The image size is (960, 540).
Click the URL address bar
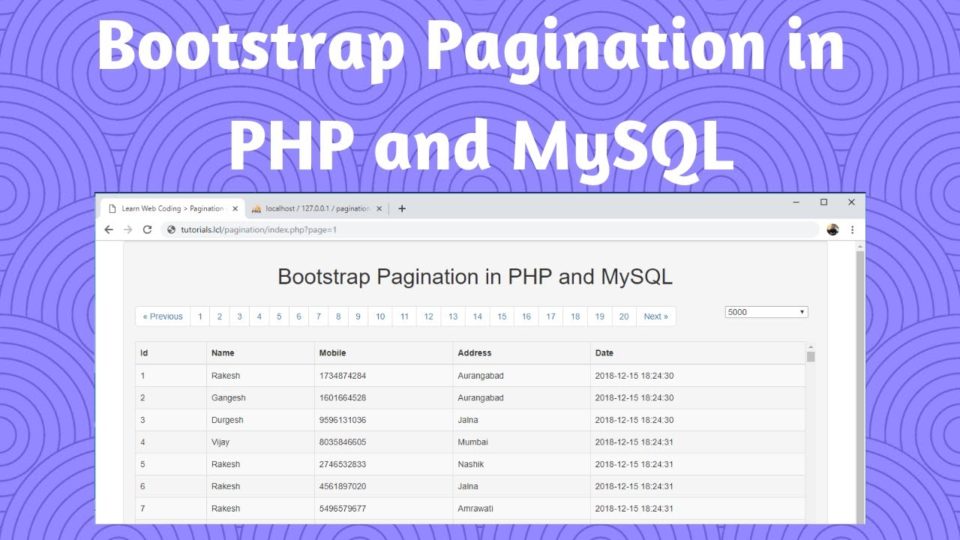[480, 230]
